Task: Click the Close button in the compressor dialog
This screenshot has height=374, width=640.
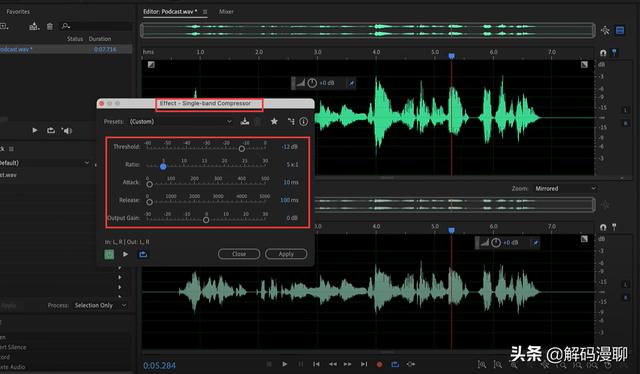Action: 239,254
